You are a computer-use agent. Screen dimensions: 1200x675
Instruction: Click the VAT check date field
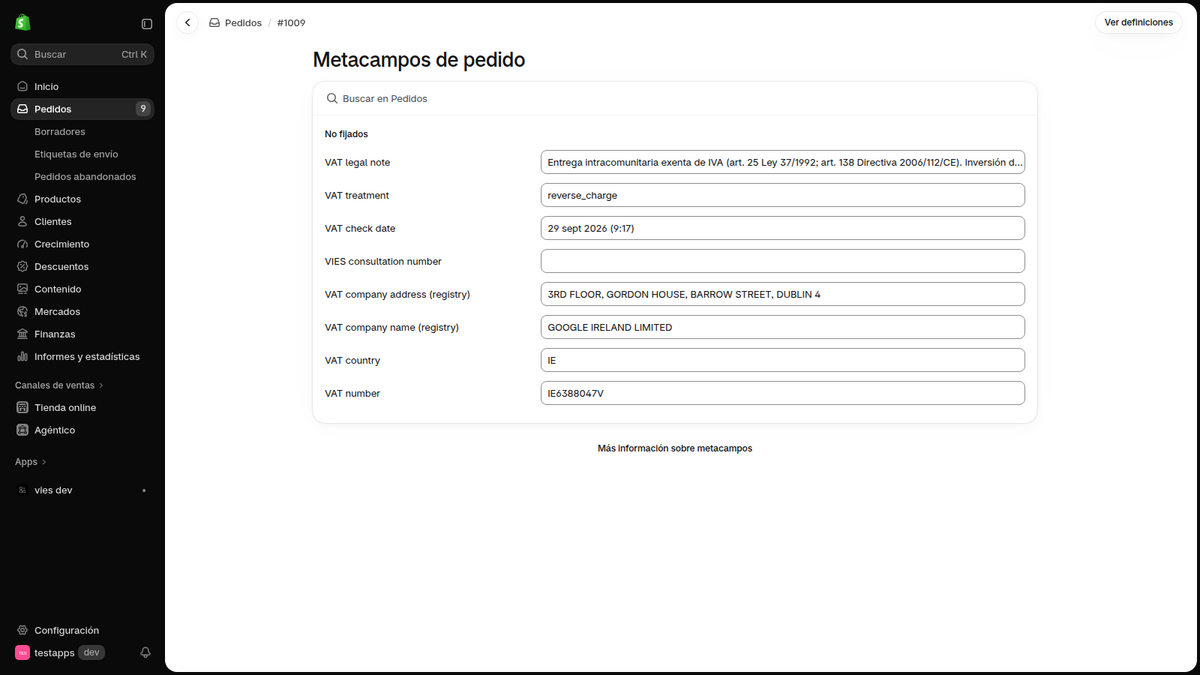click(x=783, y=228)
